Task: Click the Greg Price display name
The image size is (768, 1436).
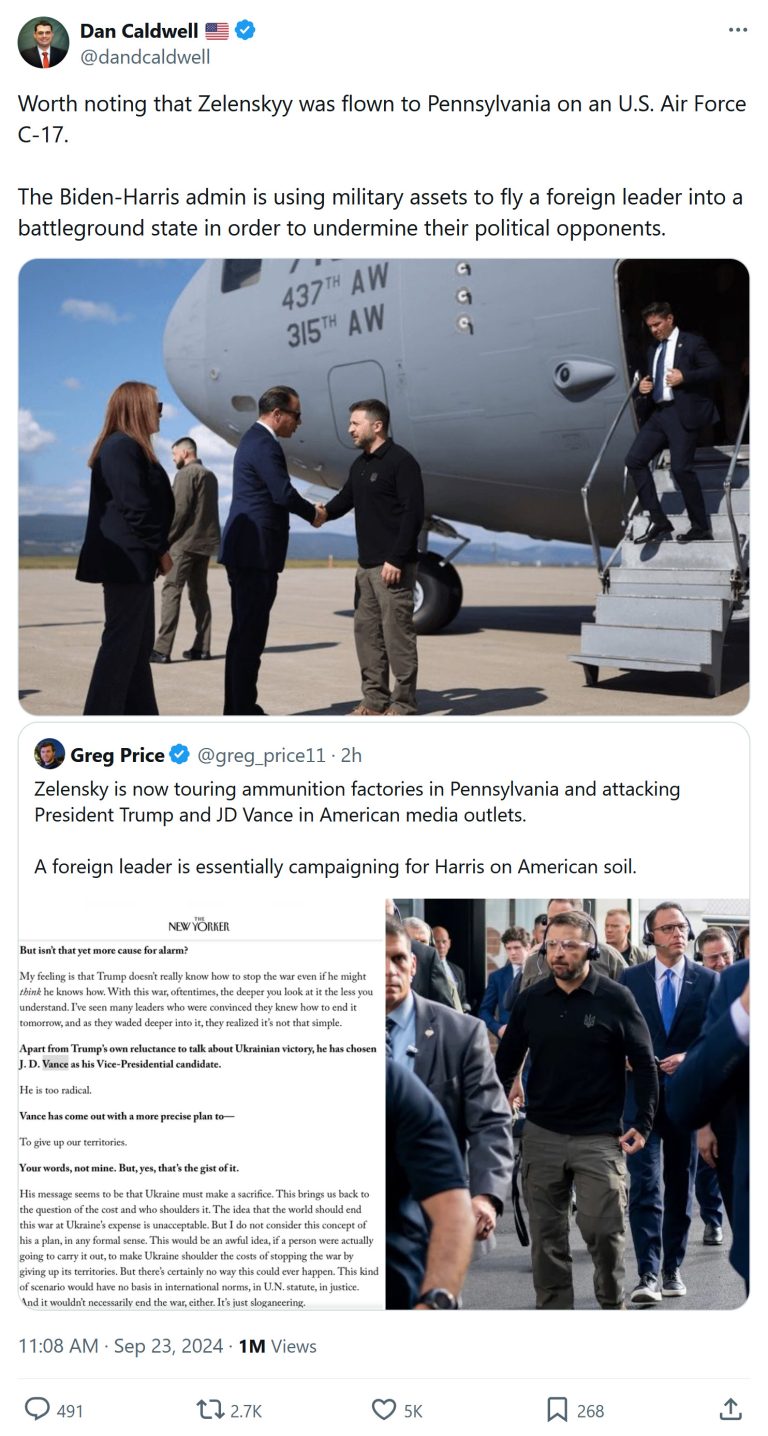Action: pyautogui.click(x=117, y=754)
